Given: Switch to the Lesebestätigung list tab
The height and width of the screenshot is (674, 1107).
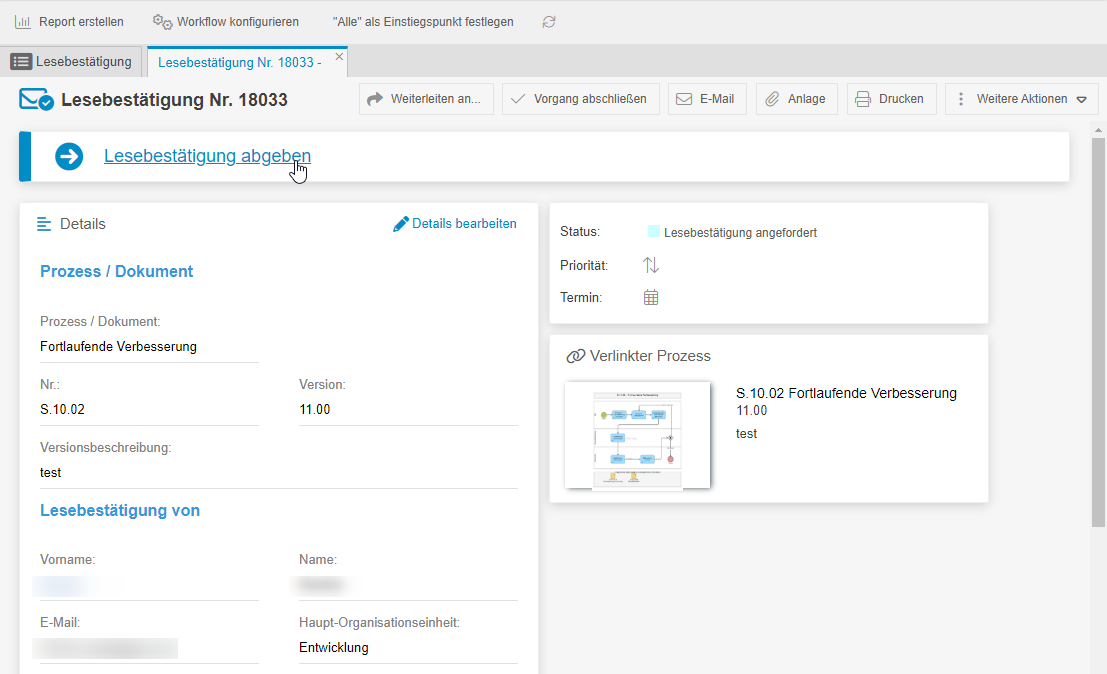Looking at the screenshot, I should pyautogui.click(x=72, y=62).
